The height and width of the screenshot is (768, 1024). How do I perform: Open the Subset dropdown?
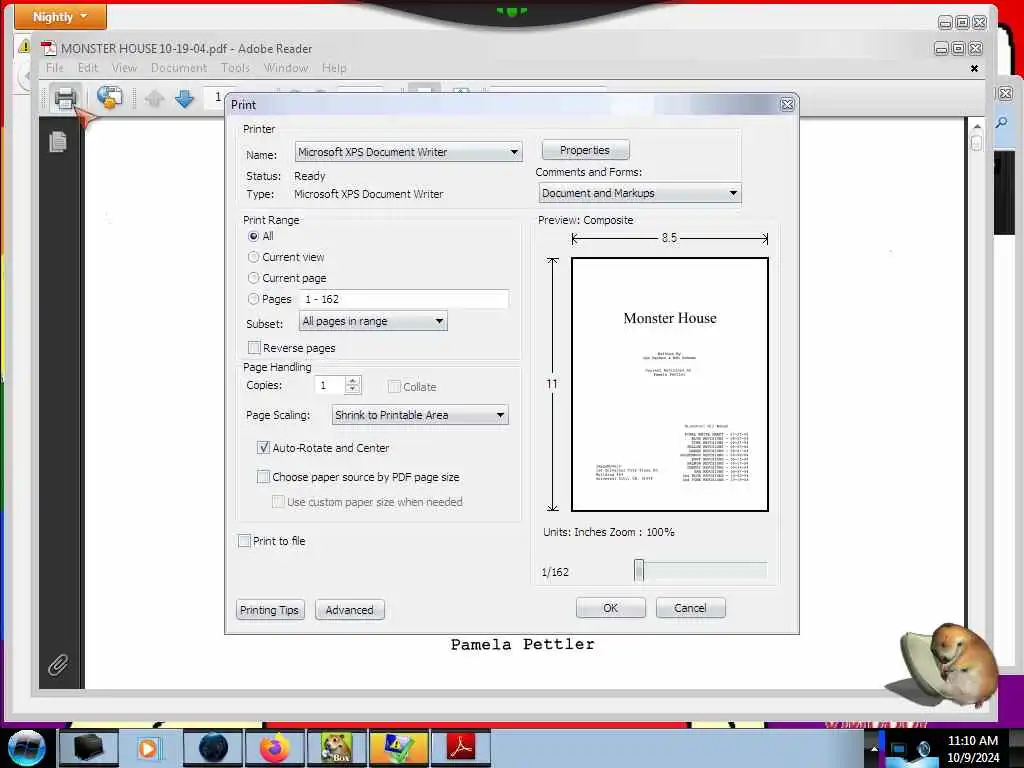(373, 321)
